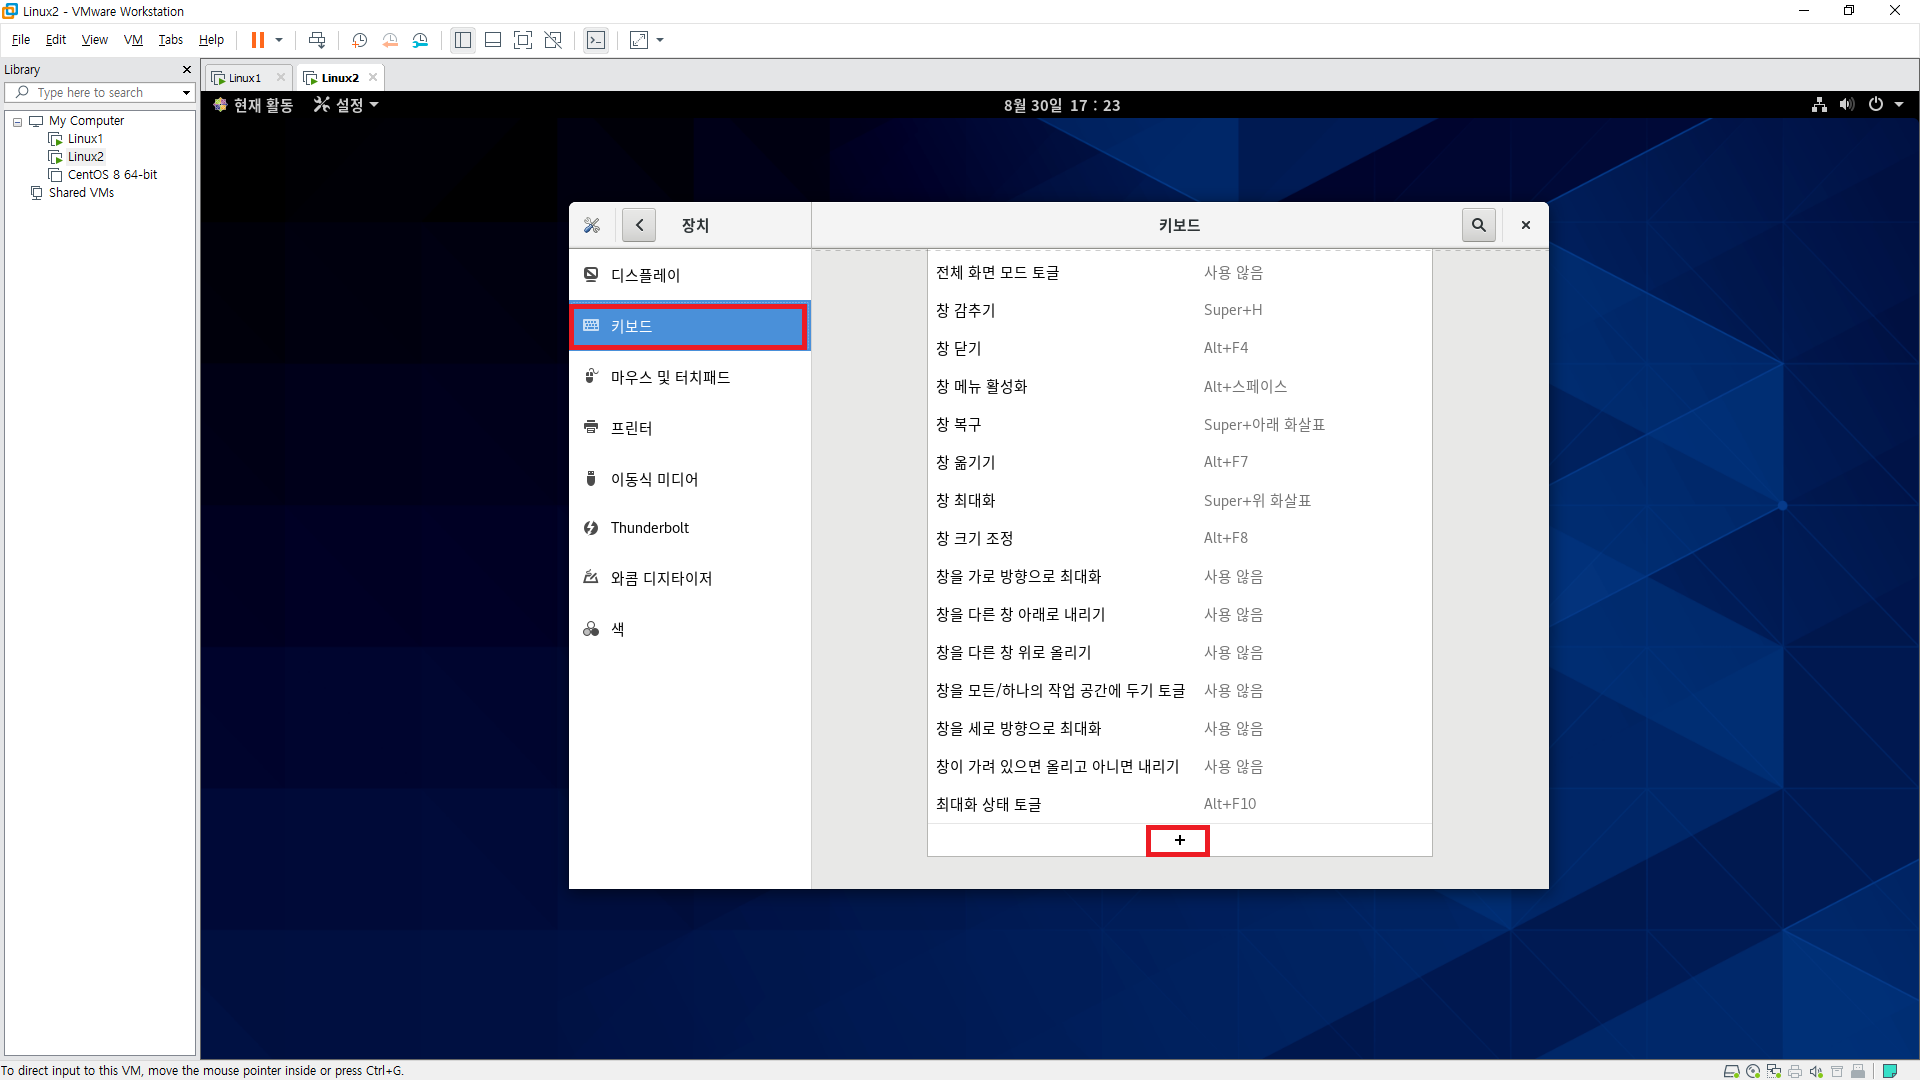Image resolution: width=1920 pixels, height=1080 pixels.
Task: Click the Pause VM toolbar icon
Action: (x=257, y=40)
